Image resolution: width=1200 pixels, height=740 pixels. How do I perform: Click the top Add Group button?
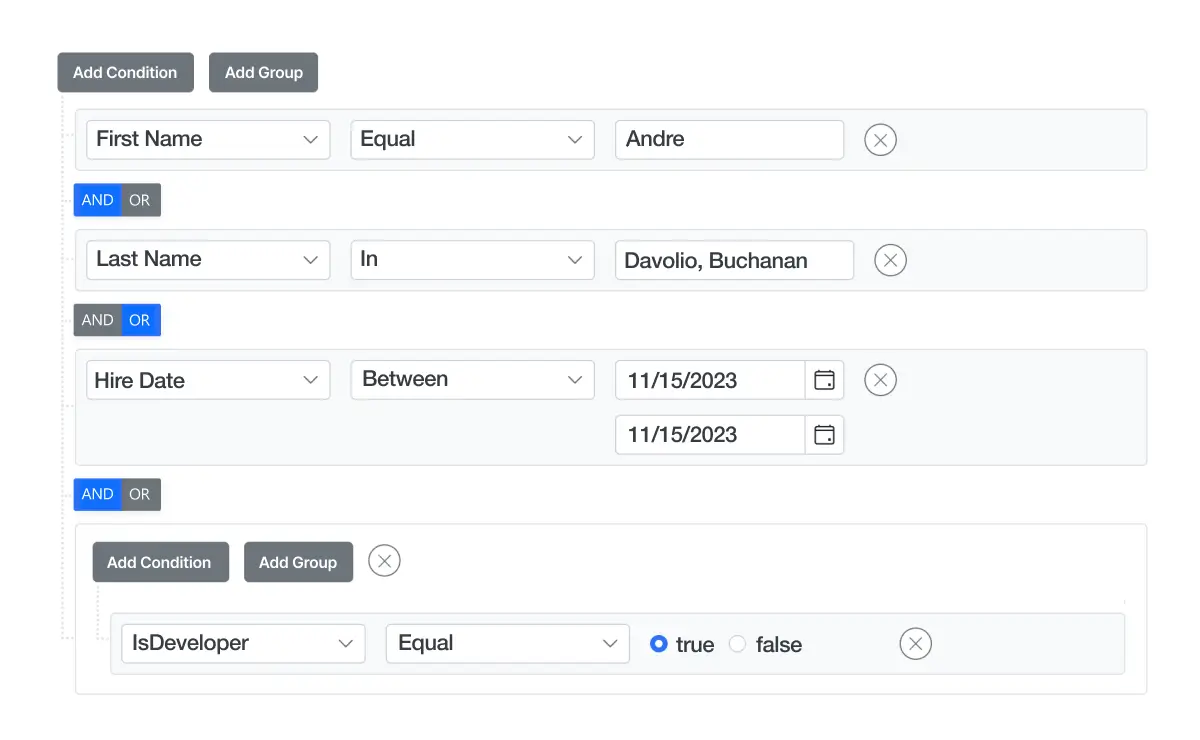pyautogui.click(x=263, y=72)
